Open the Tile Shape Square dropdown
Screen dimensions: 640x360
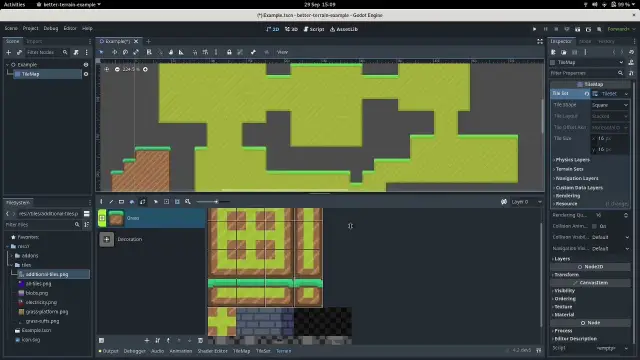click(x=610, y=105)
